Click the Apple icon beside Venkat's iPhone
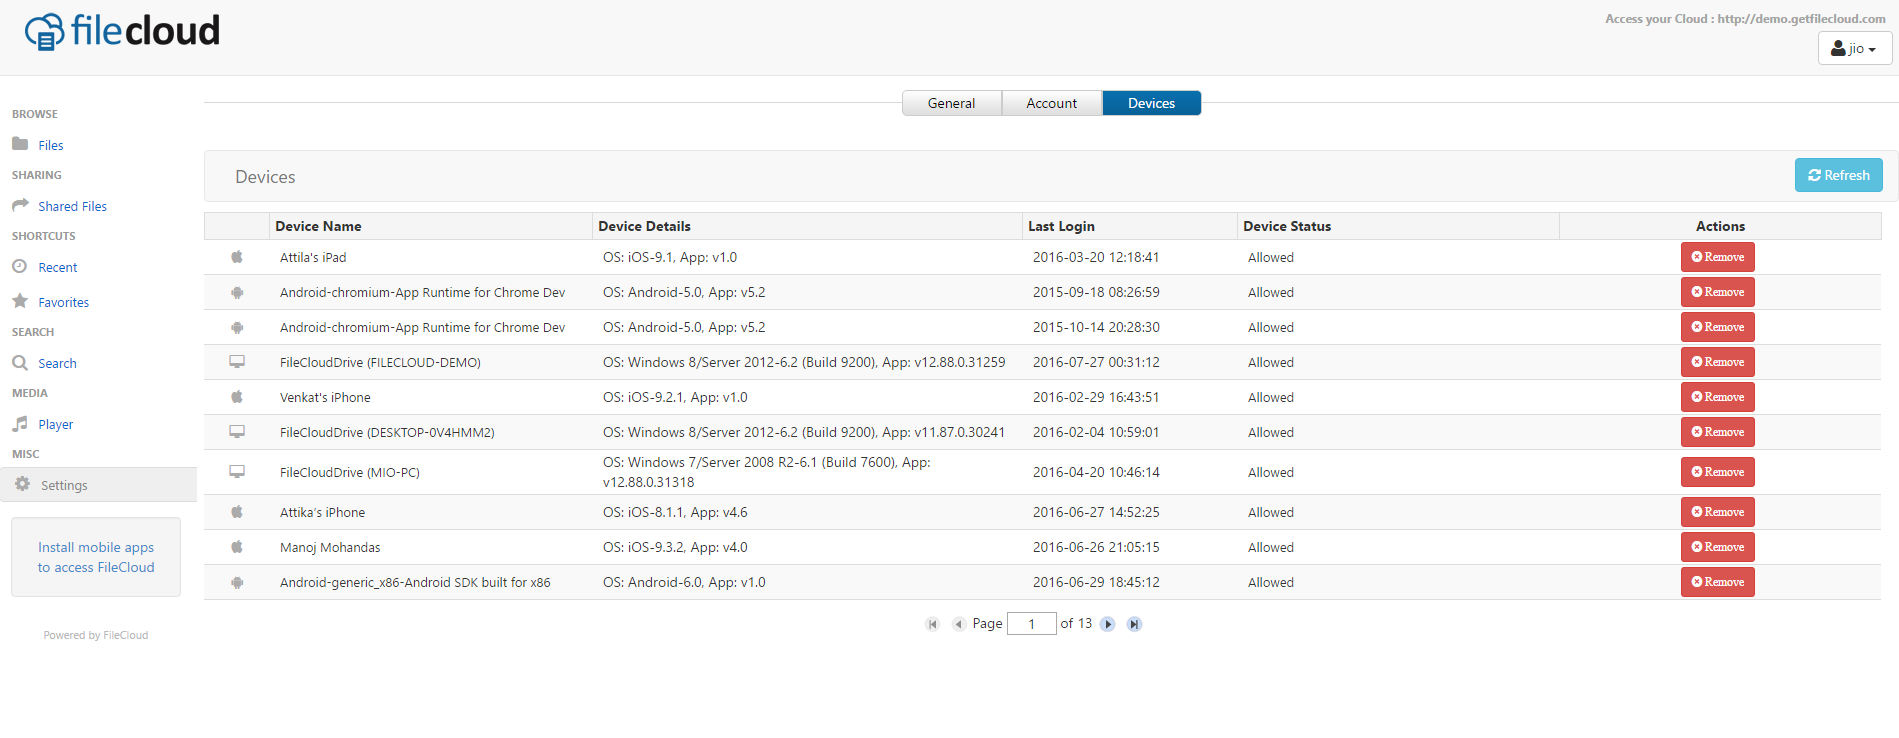This screenshot has width=1899, height=738. pos(237,397)
